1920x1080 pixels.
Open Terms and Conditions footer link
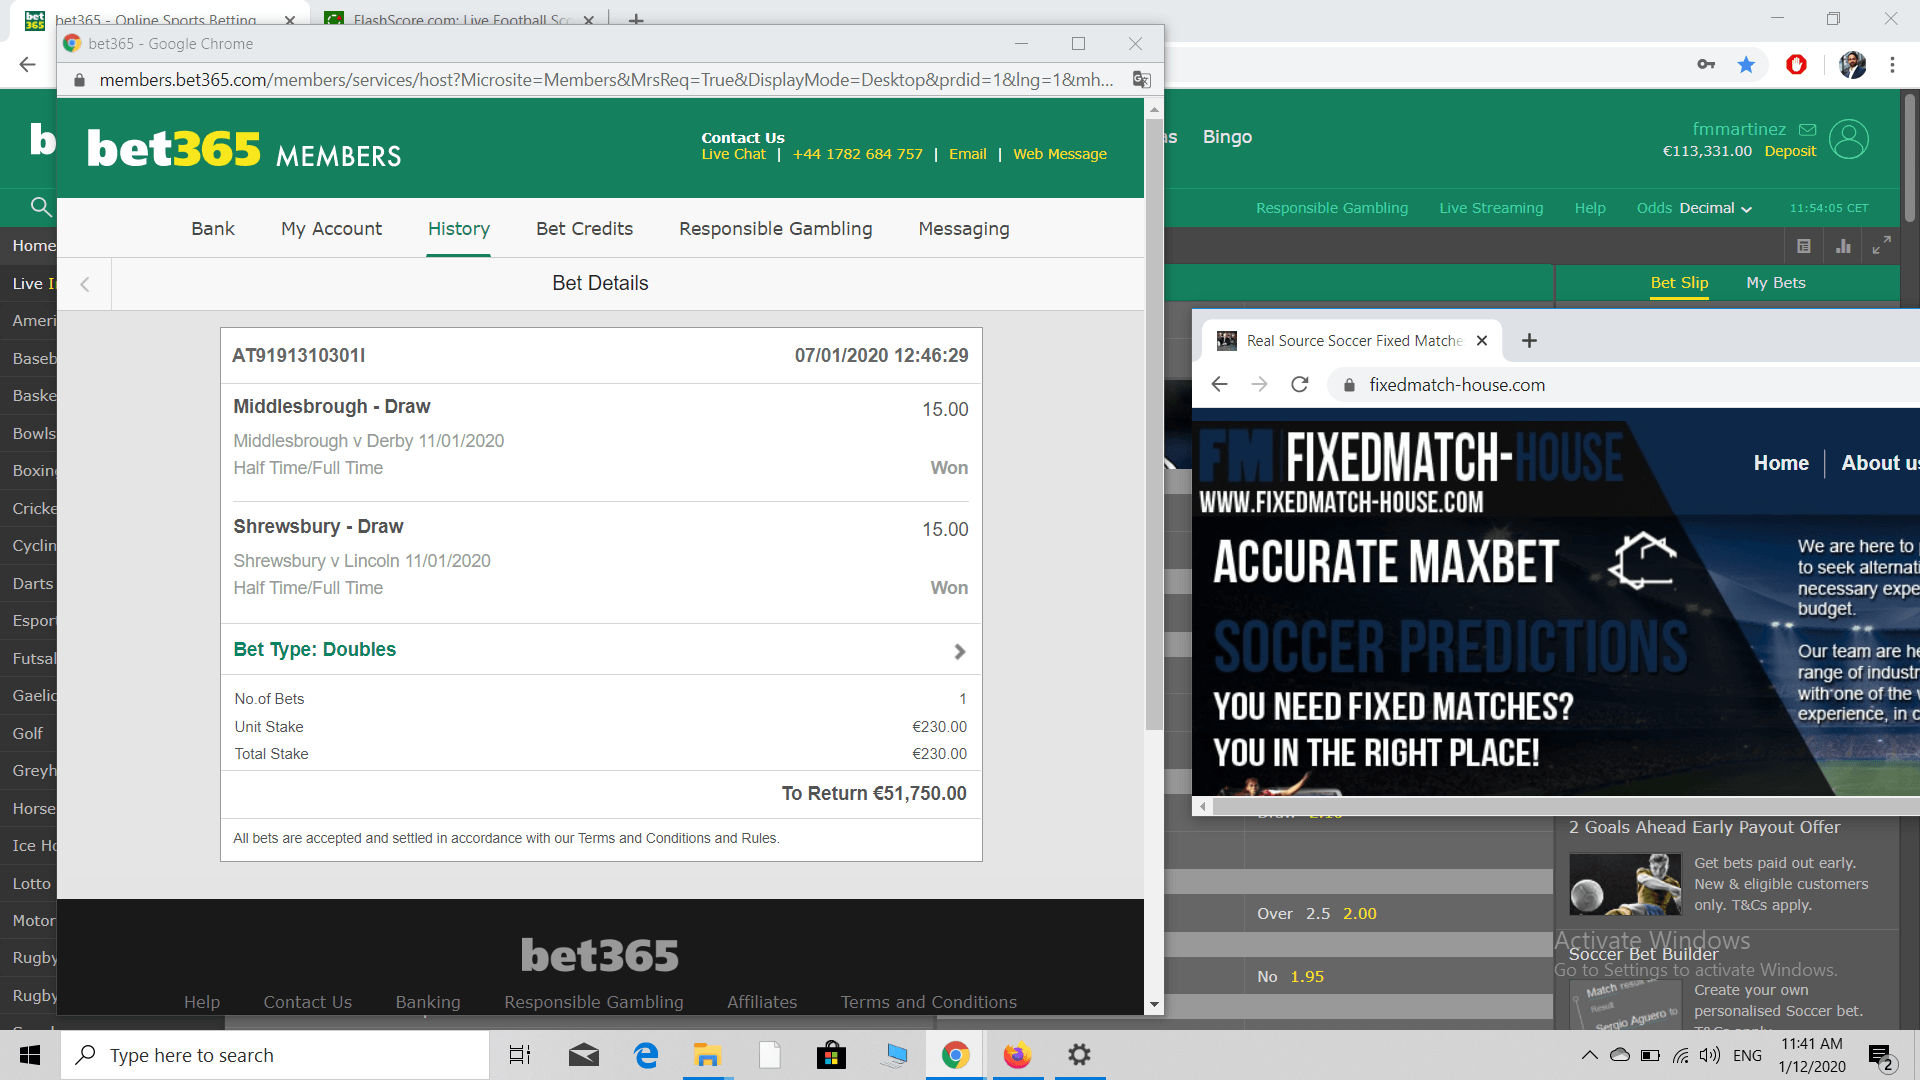(x=928, y=1002)
